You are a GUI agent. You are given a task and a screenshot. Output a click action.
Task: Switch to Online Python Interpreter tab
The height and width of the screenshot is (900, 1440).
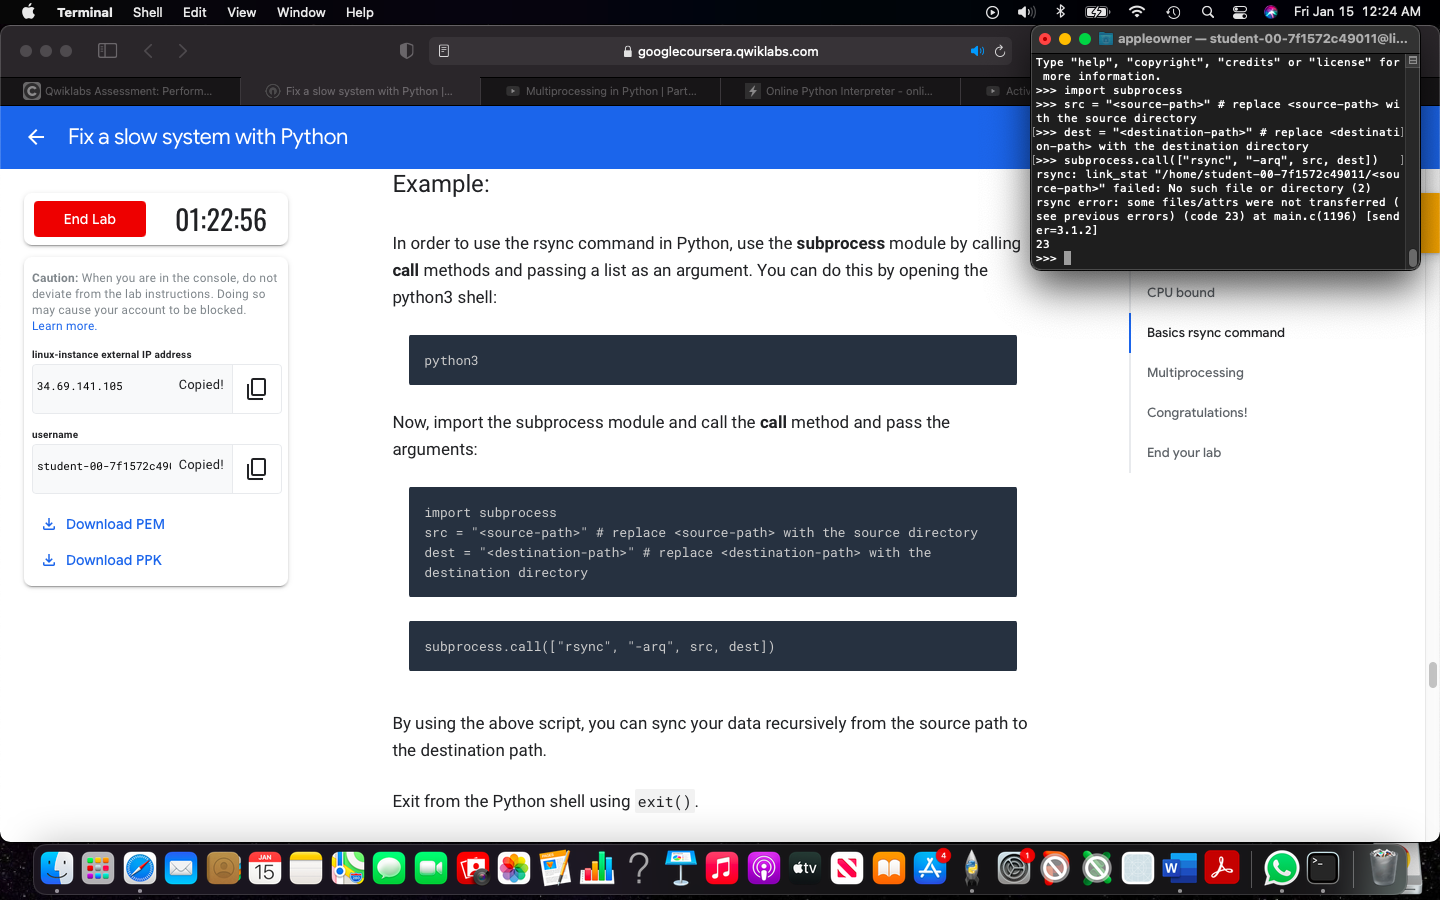840,91
